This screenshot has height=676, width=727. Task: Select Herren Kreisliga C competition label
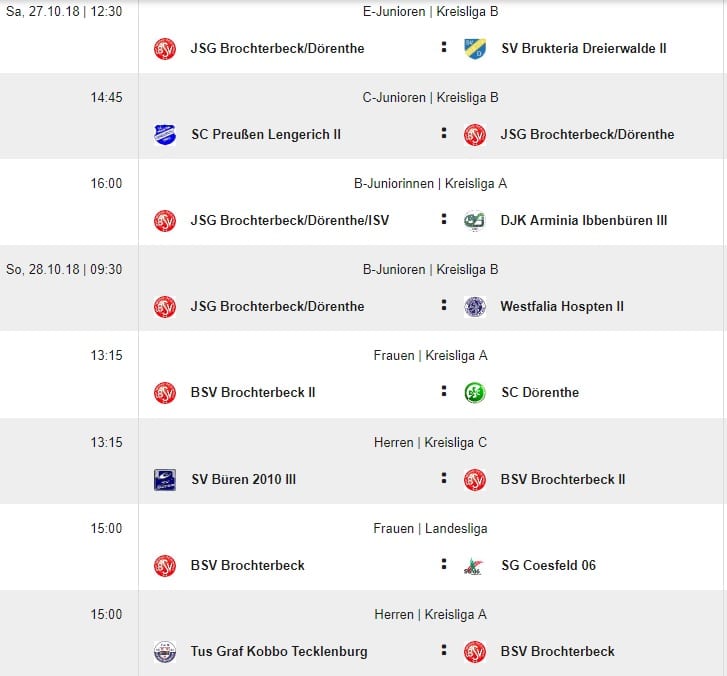pos(430,442)
